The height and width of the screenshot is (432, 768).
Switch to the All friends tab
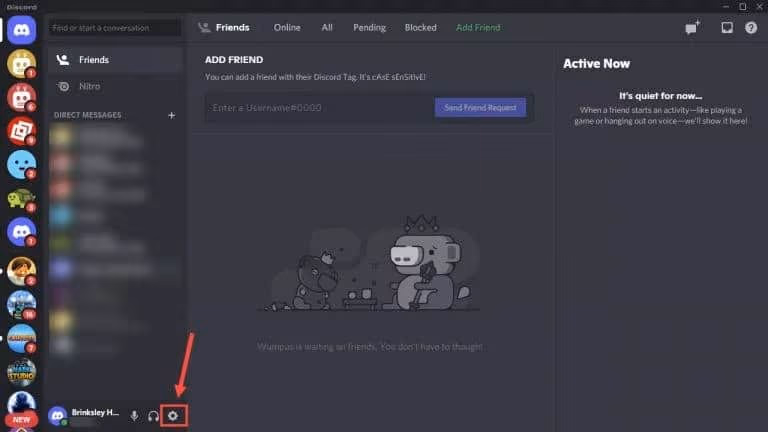point(327,28)
